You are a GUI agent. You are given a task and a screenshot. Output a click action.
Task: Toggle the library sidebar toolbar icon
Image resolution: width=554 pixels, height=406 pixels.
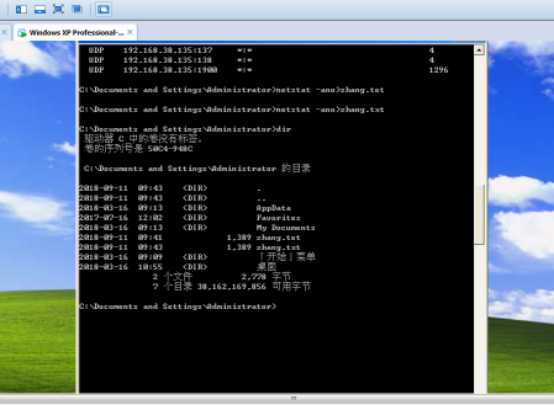point(21,9)
